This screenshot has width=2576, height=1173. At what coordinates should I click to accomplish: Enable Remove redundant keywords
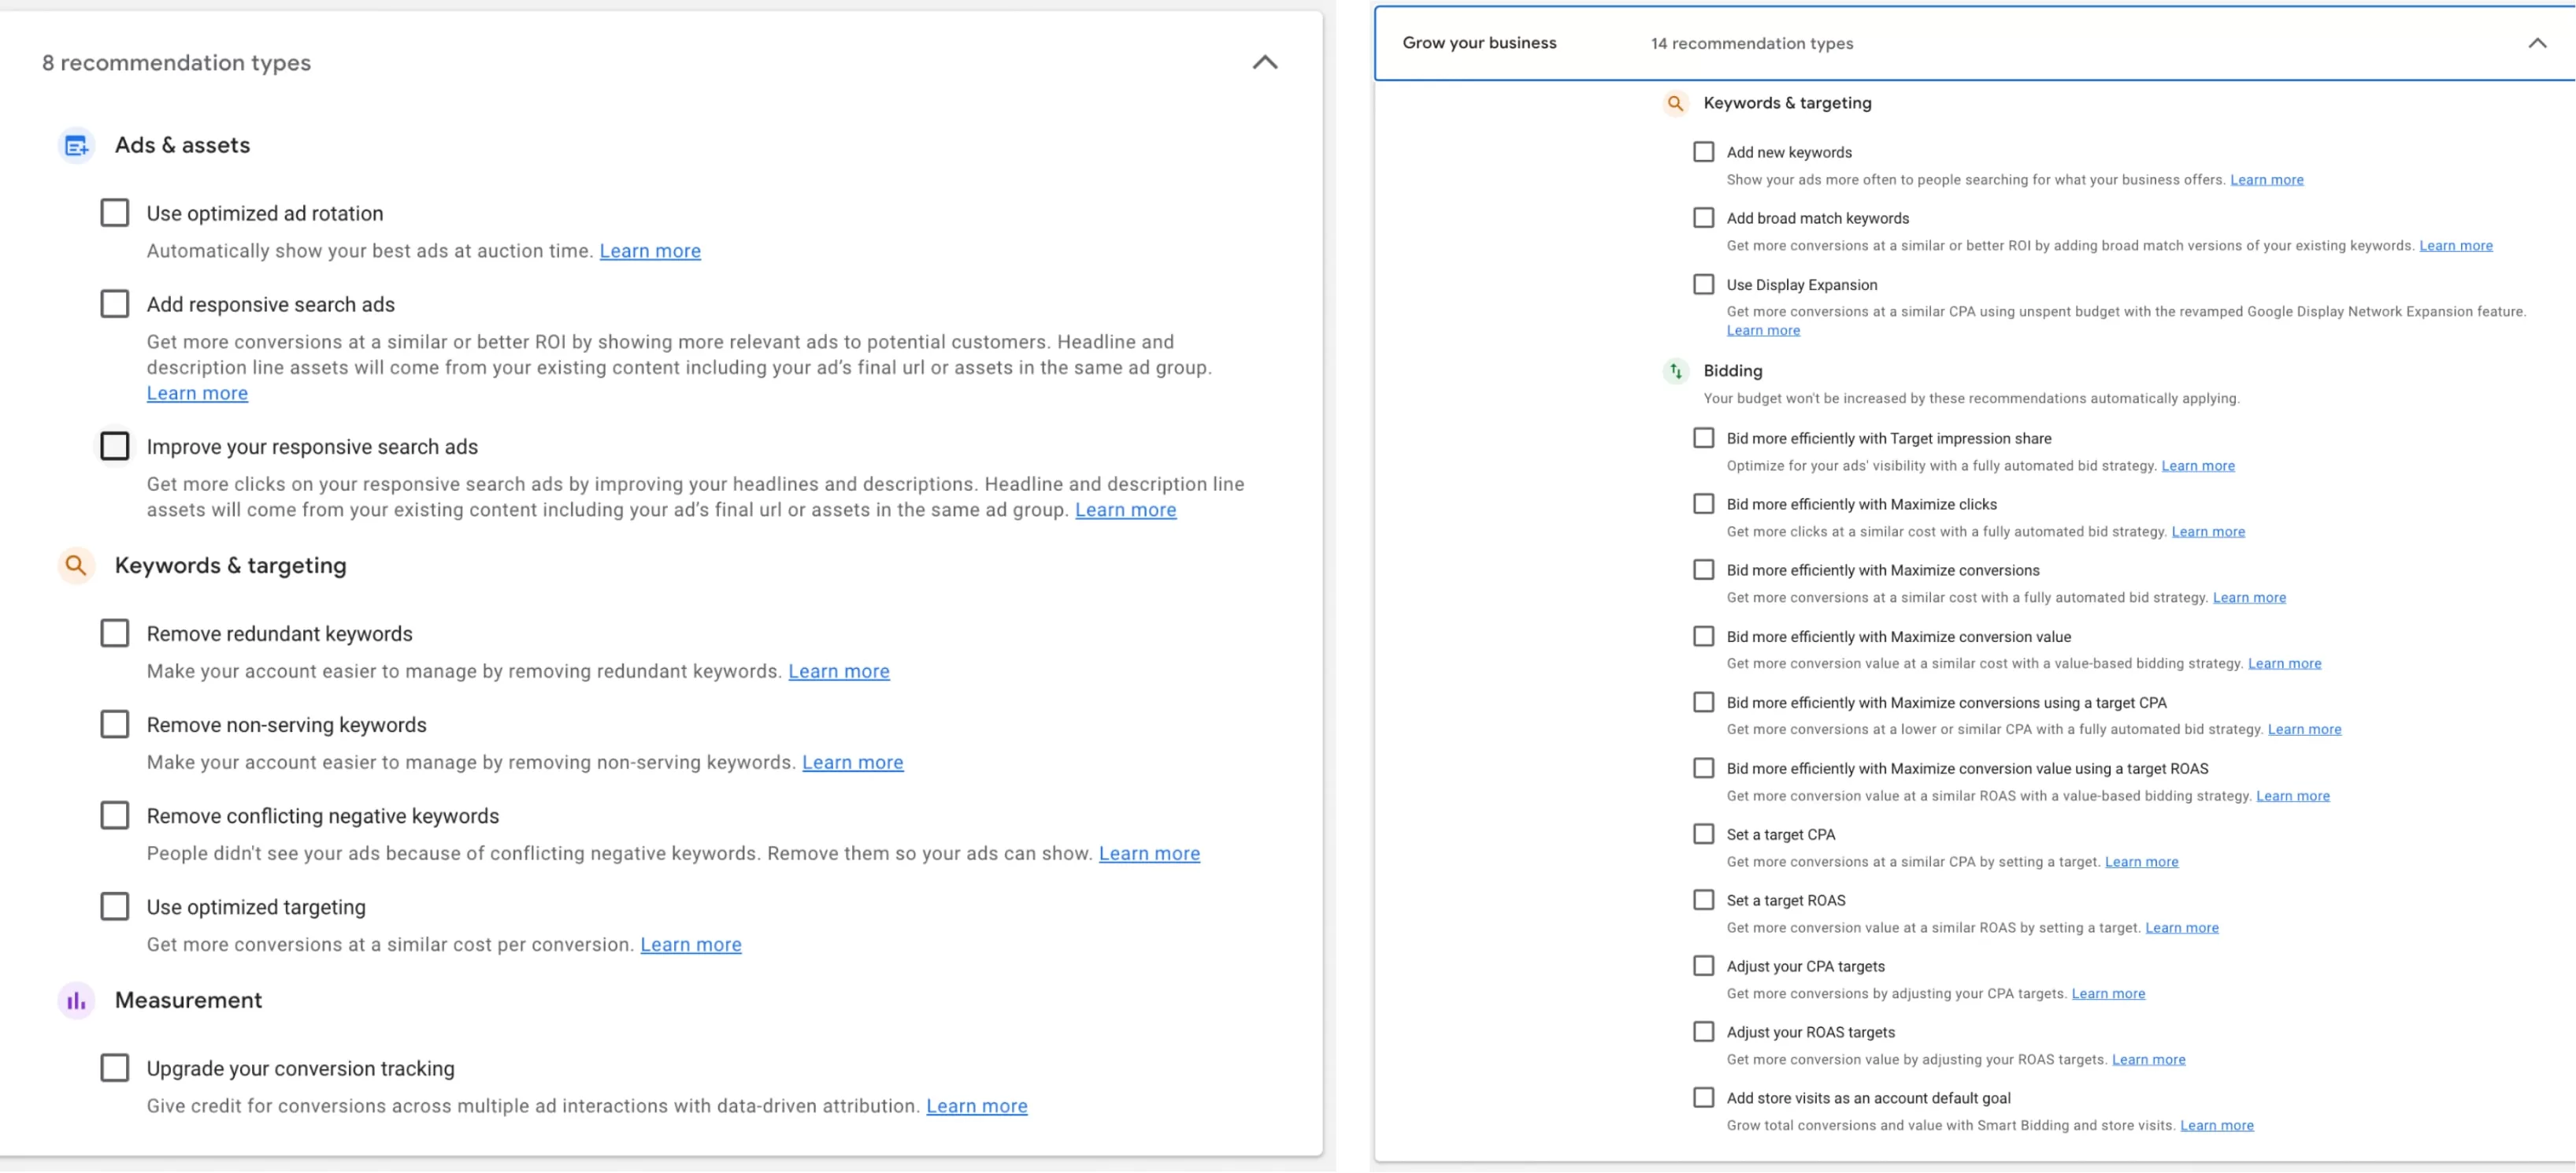coord(115,633)
